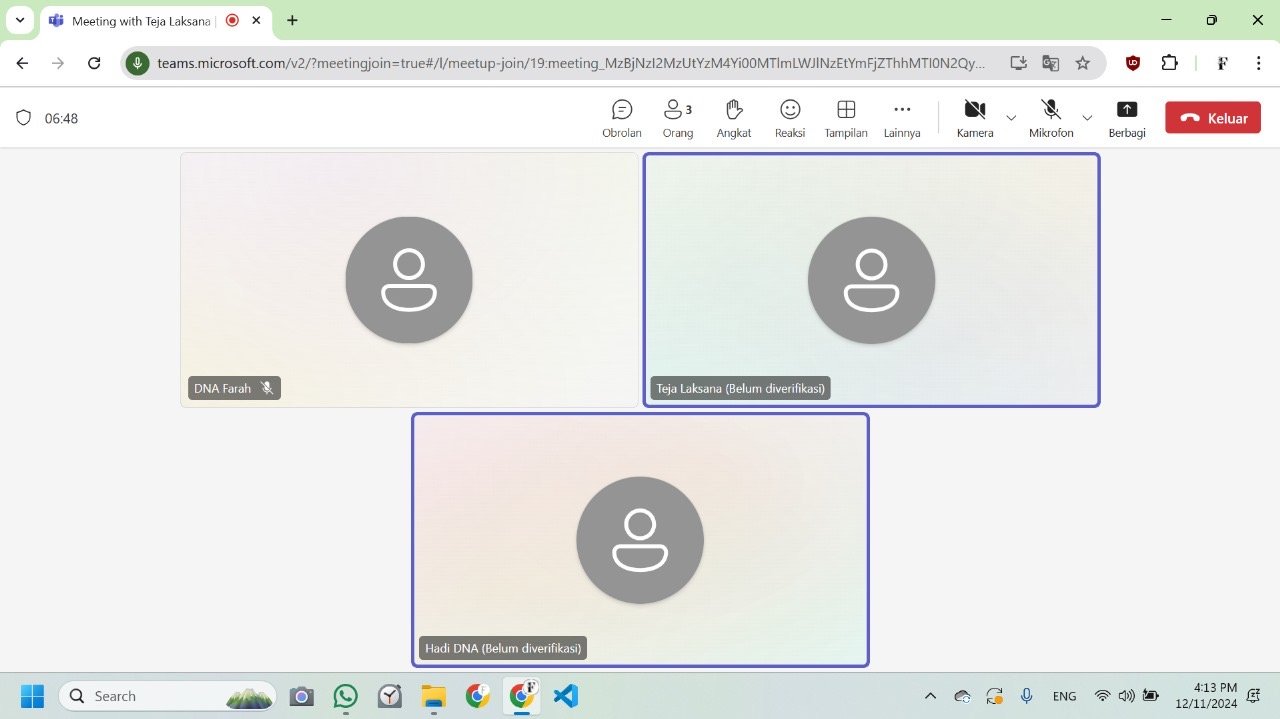The image size is (1280, 719).
Task: Open the Lainnya more options menu
Action: coord(901,118)
